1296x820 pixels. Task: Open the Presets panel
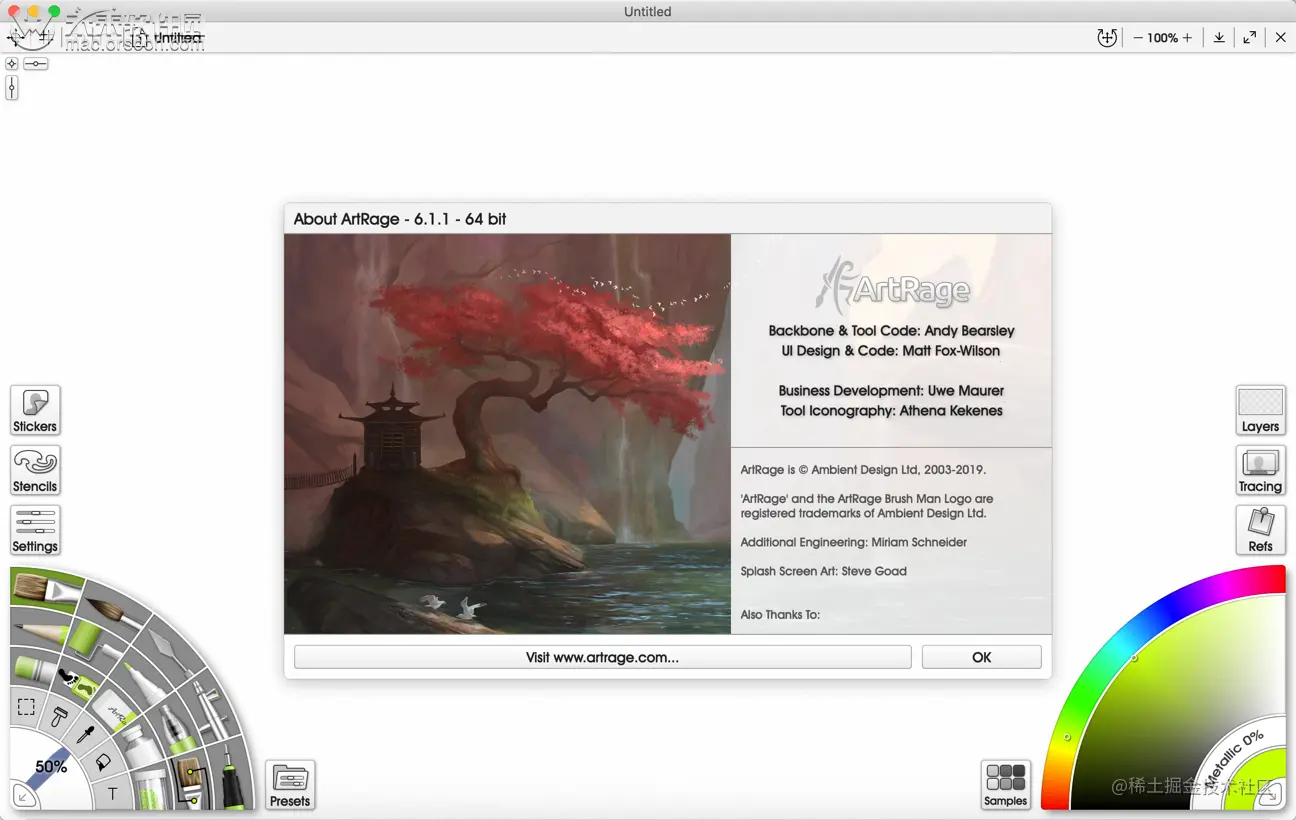pyautogui.click(x=290, y=785)
